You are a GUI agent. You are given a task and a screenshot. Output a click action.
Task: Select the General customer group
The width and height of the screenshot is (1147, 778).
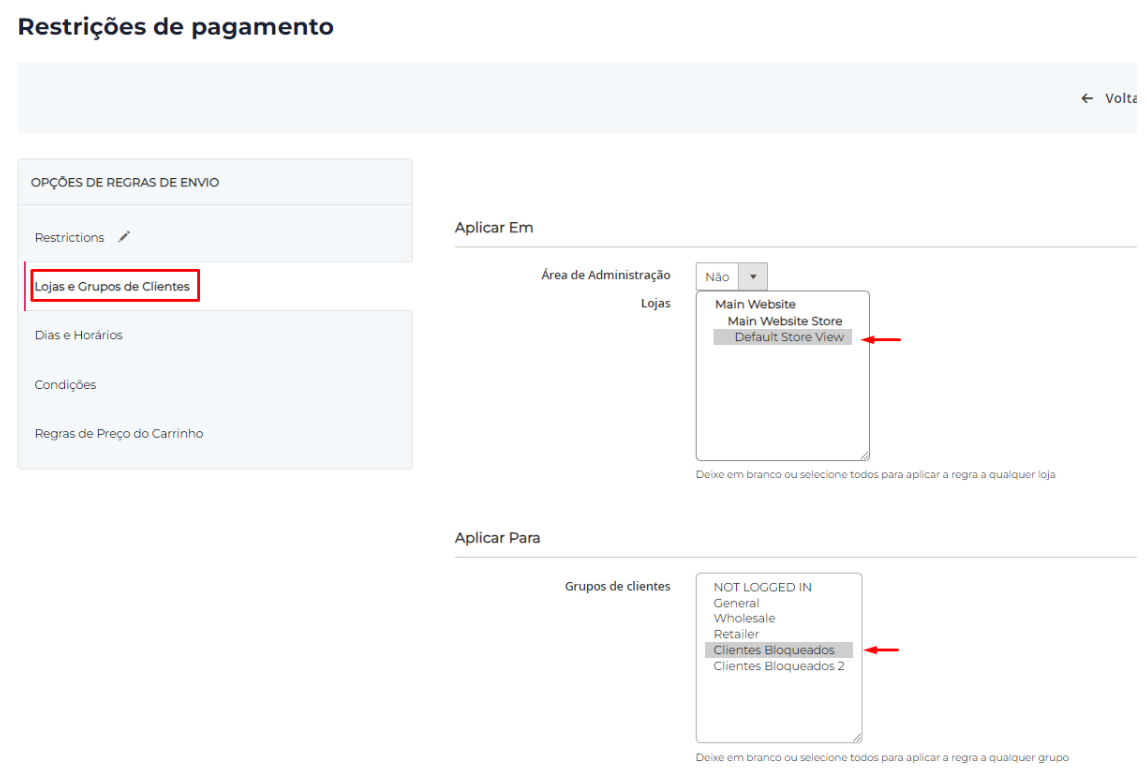(x=736, y=603)
